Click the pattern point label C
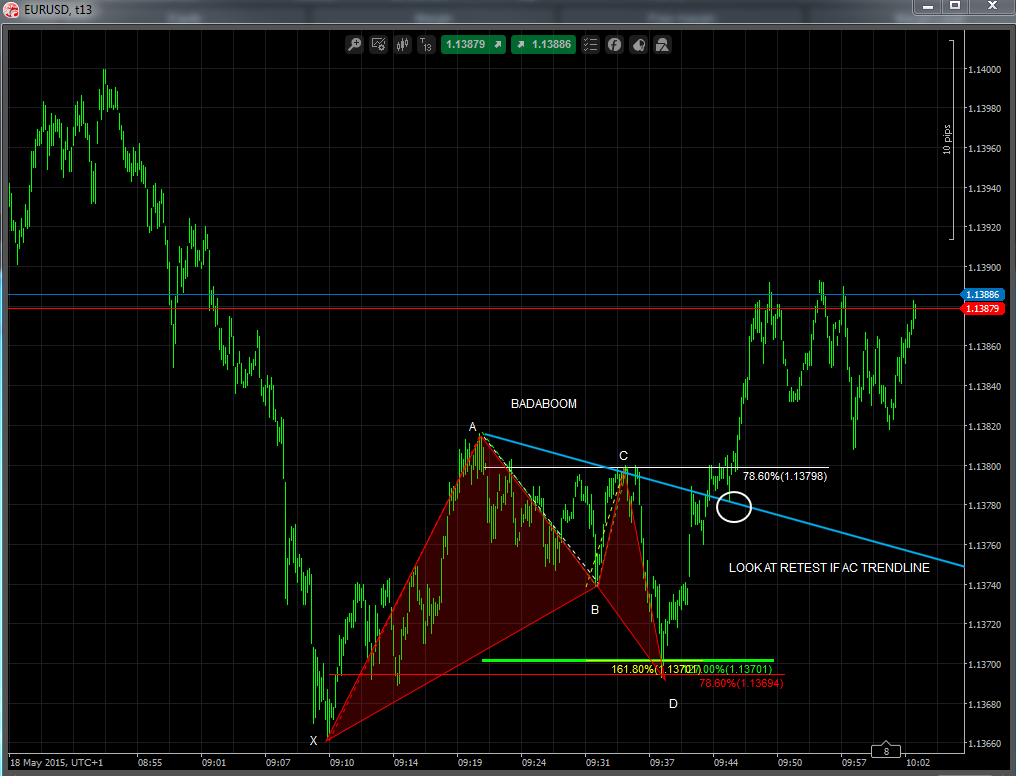 pyautogui.click(x=623, y=456)
